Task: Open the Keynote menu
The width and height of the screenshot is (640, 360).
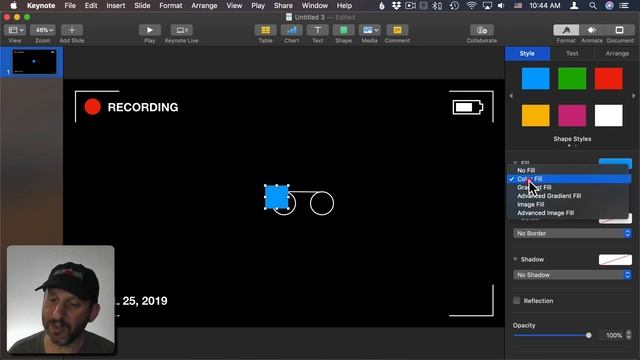Action: coord(41,6)
